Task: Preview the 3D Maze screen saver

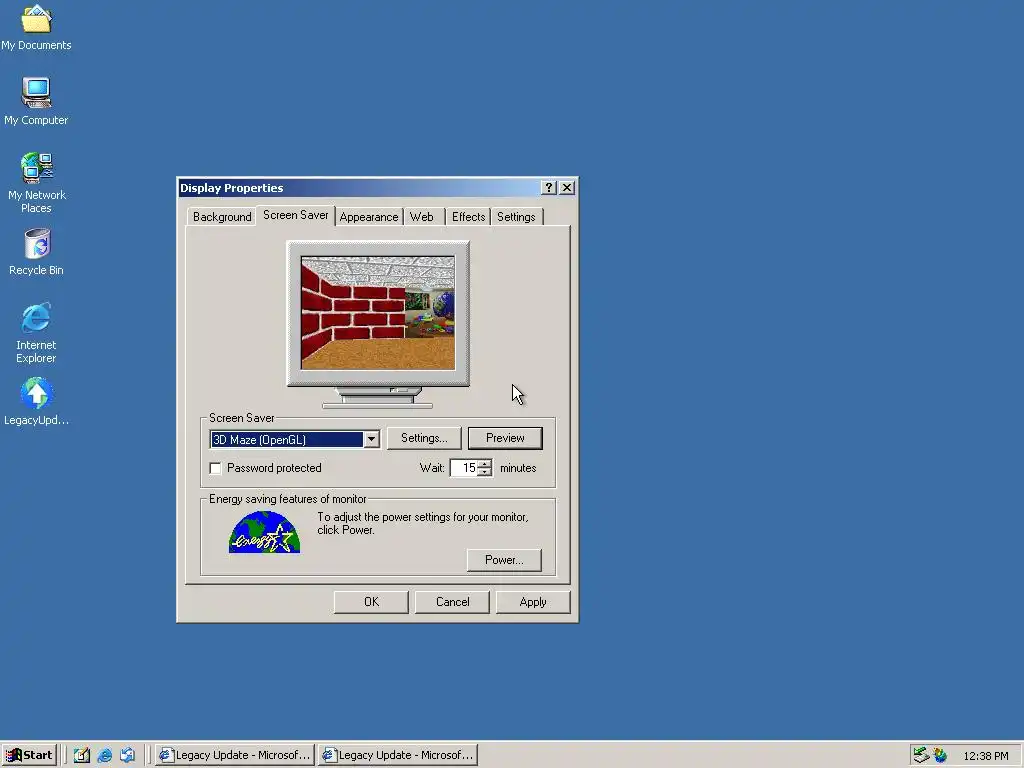Action: point(505,438)
